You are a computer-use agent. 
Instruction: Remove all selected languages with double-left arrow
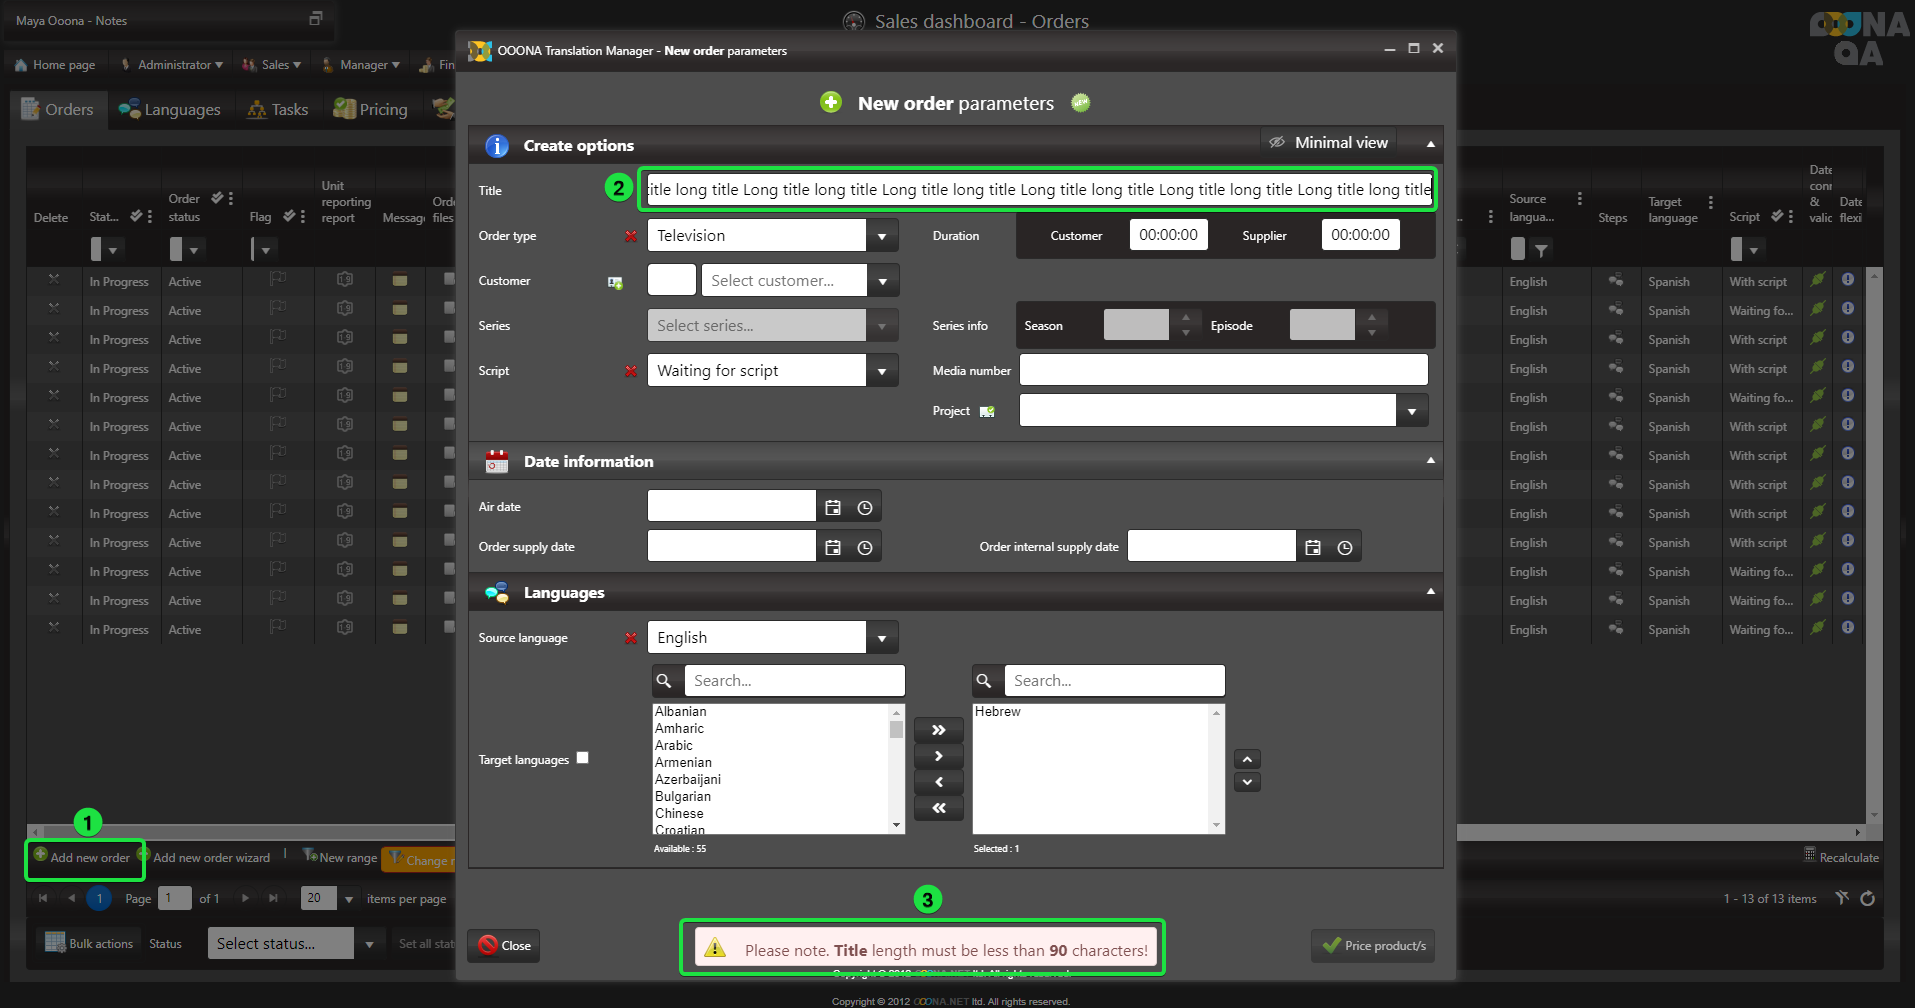(x=938, y=808)
